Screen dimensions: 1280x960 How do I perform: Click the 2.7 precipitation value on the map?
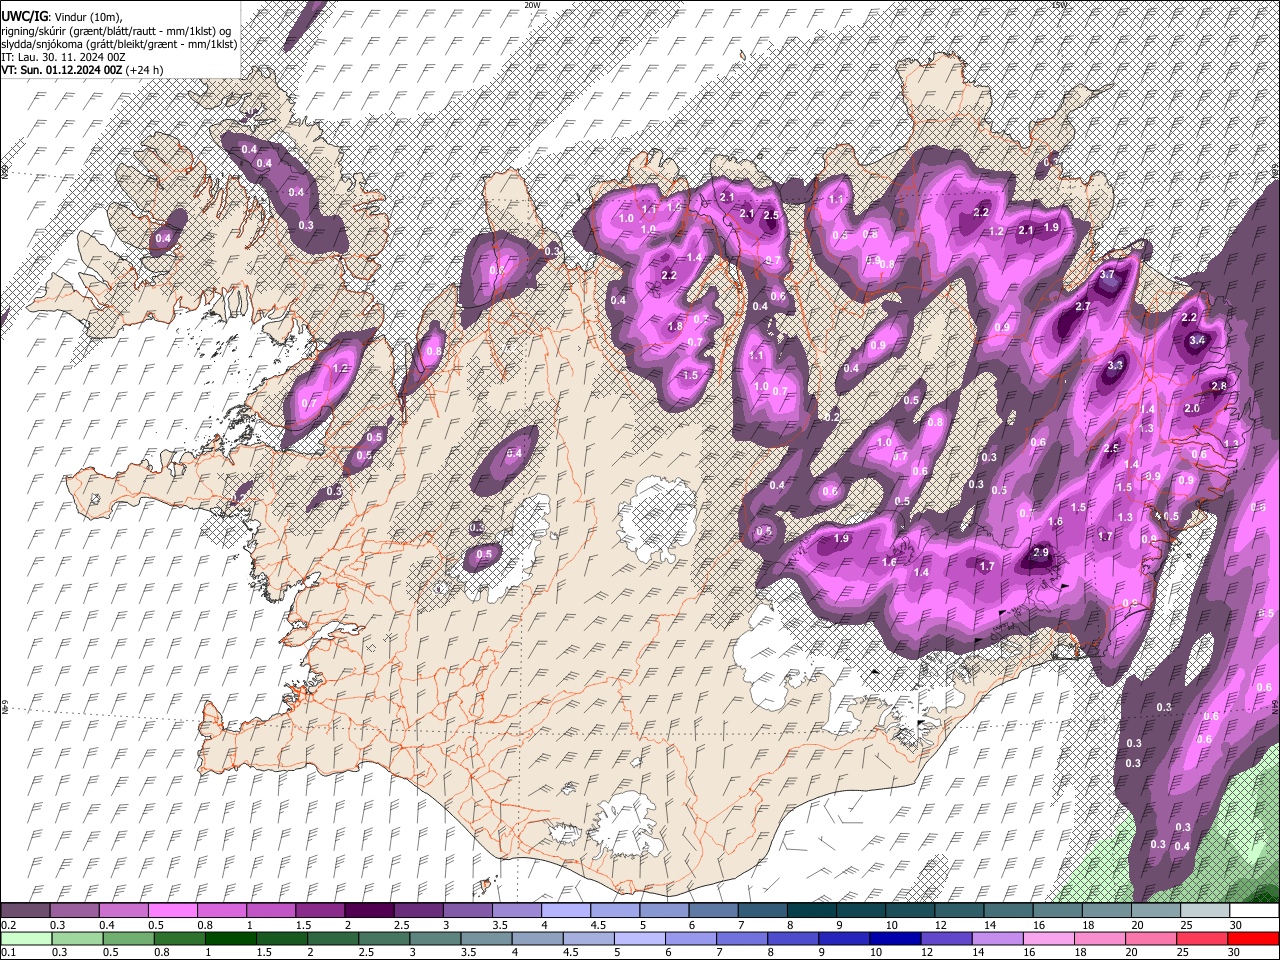1083,307
